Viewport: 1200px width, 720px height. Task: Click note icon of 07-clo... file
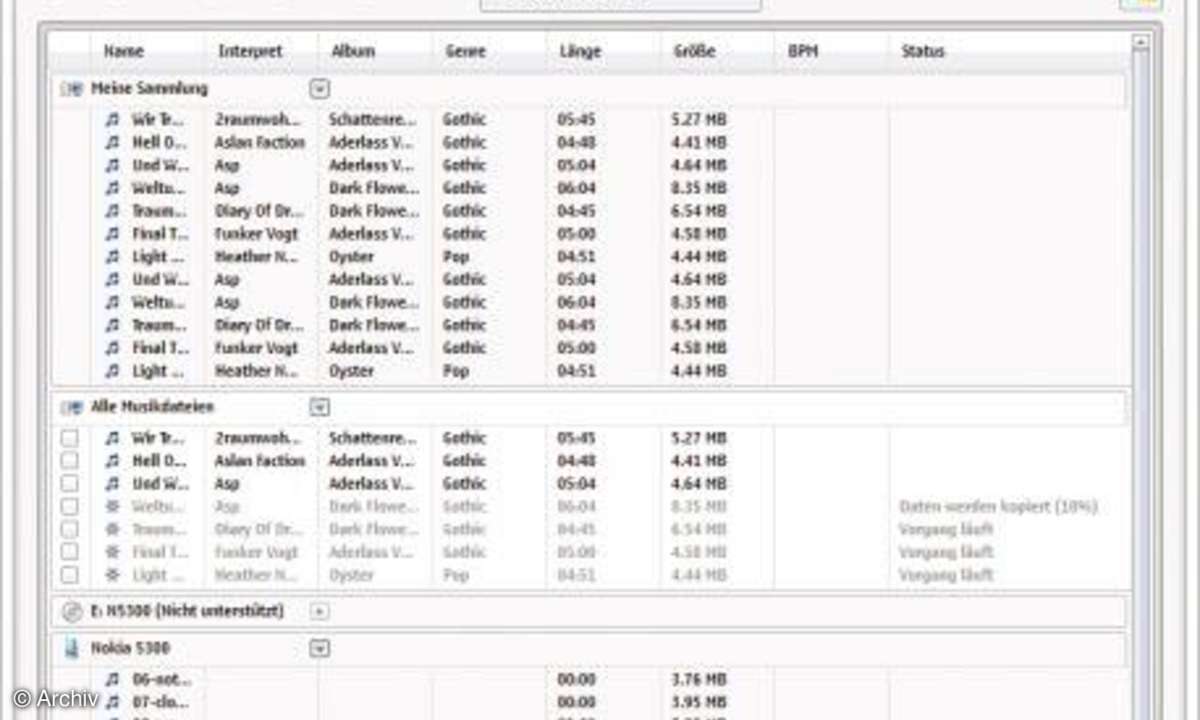click(x=112, y=702)
